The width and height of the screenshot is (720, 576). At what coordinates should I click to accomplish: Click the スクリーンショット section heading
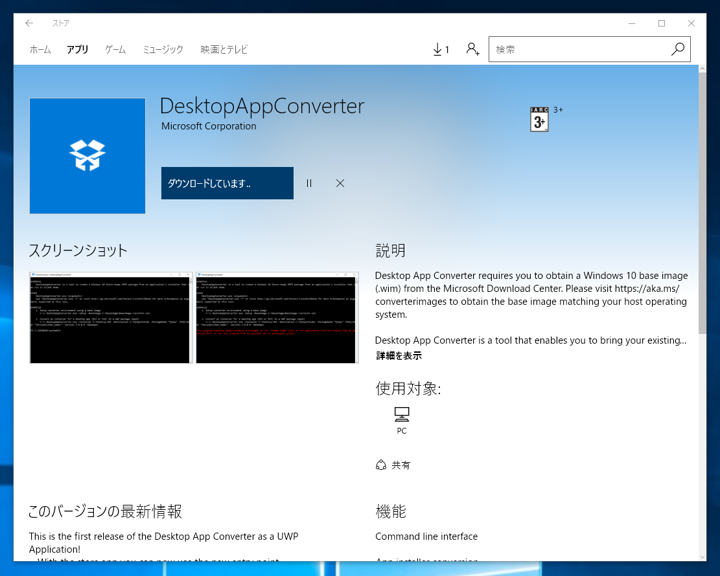[78, 250]
